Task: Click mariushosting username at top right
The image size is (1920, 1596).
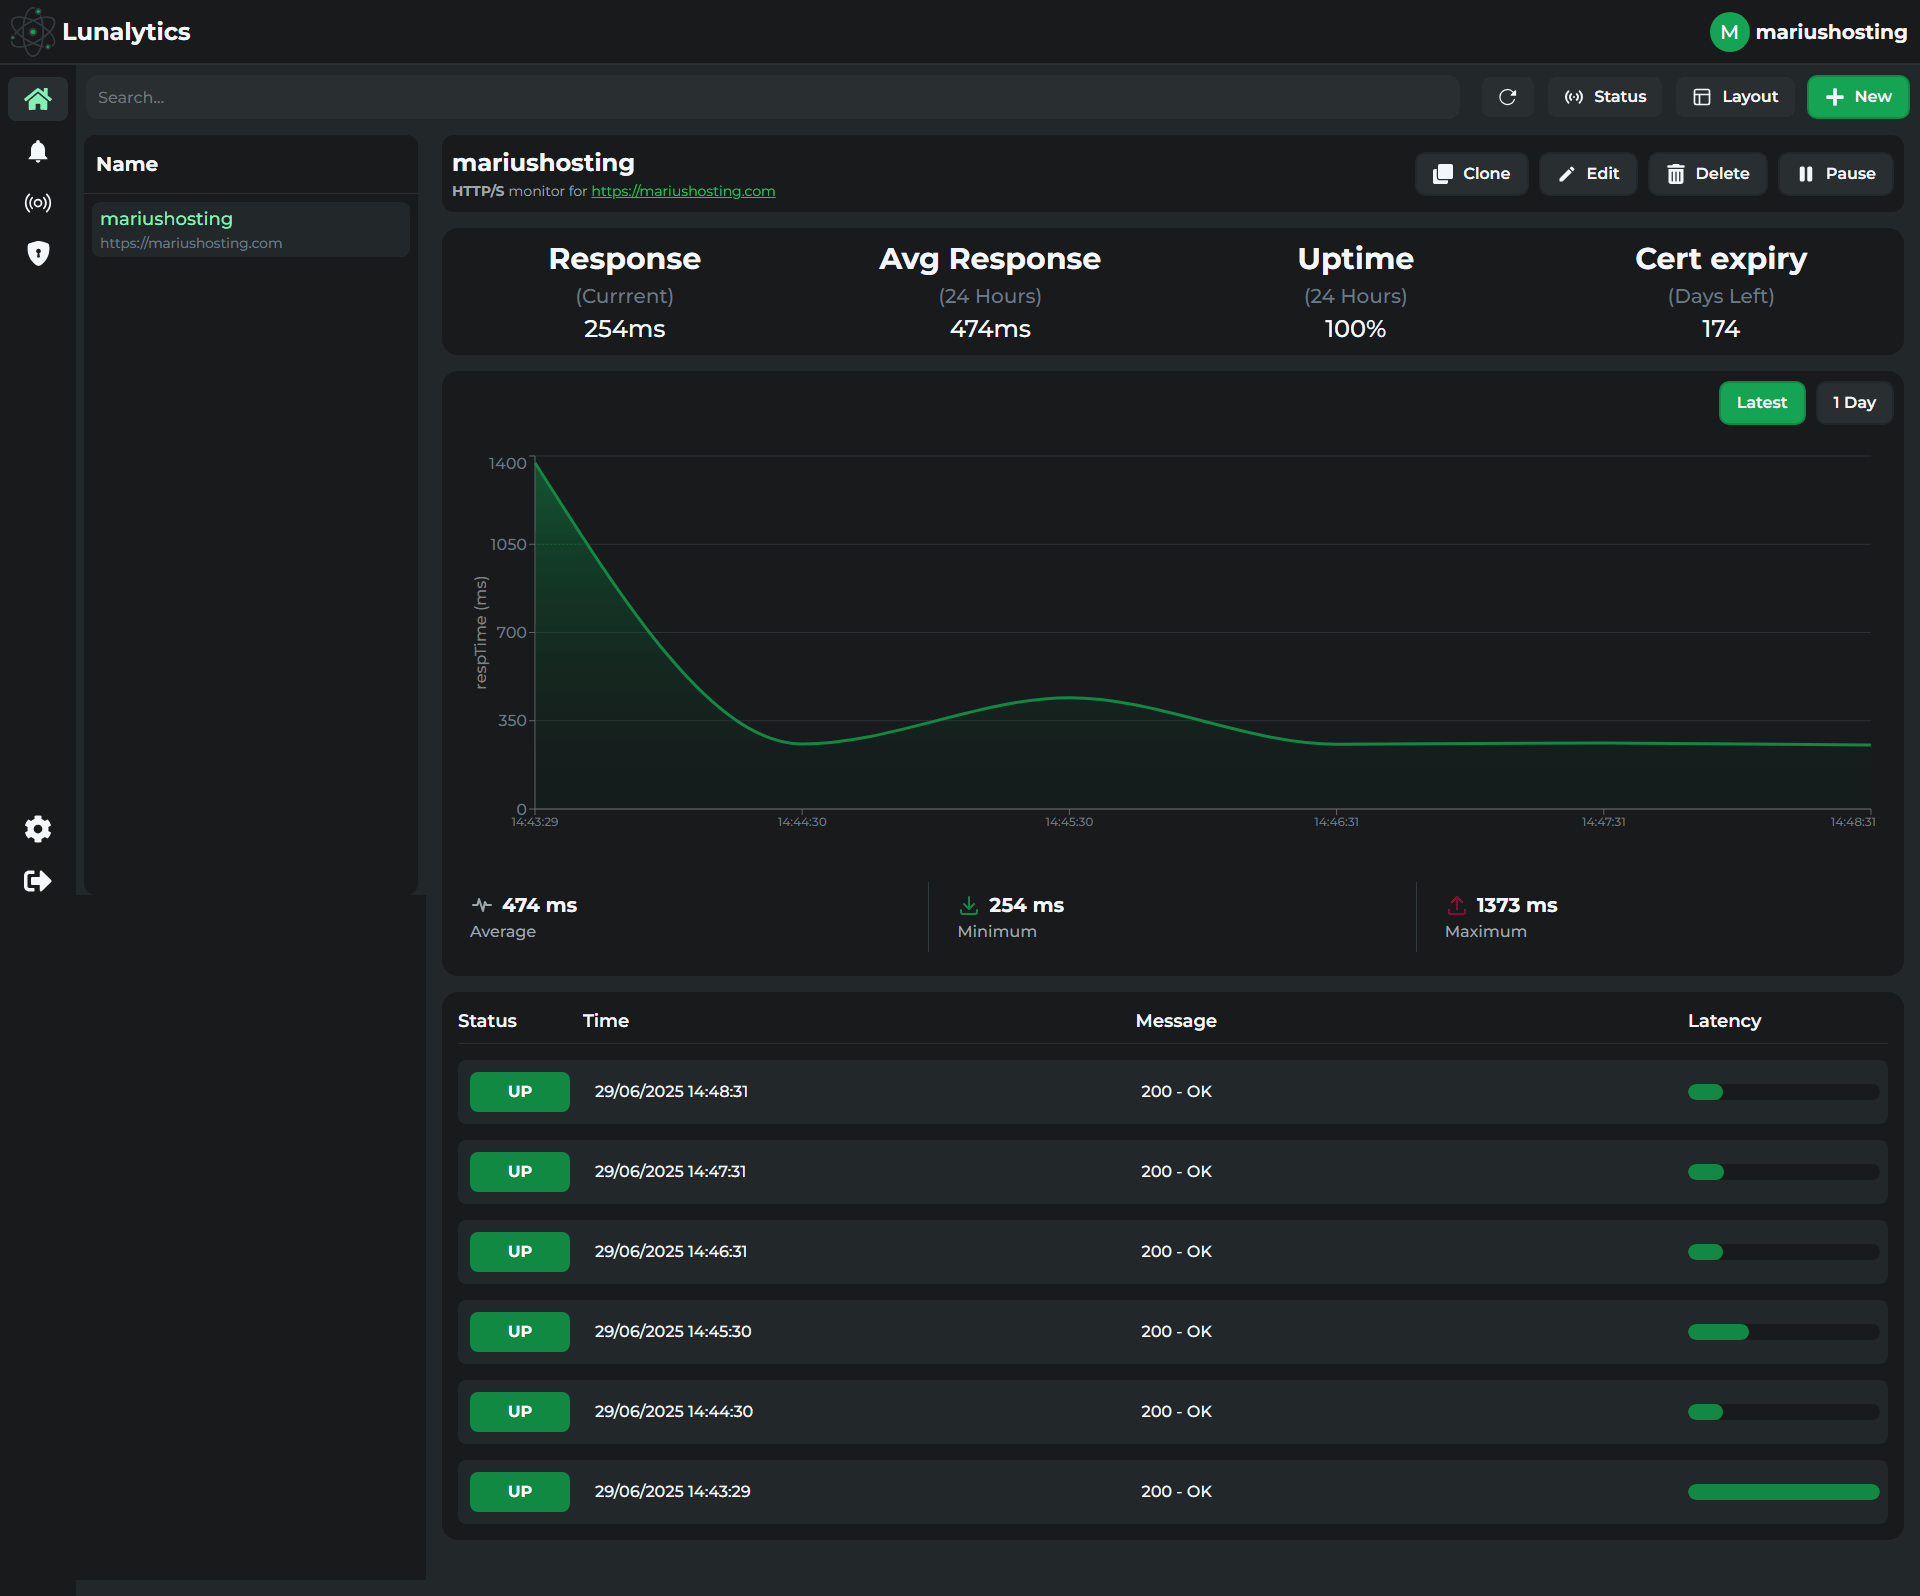Action: [1831, 32]
